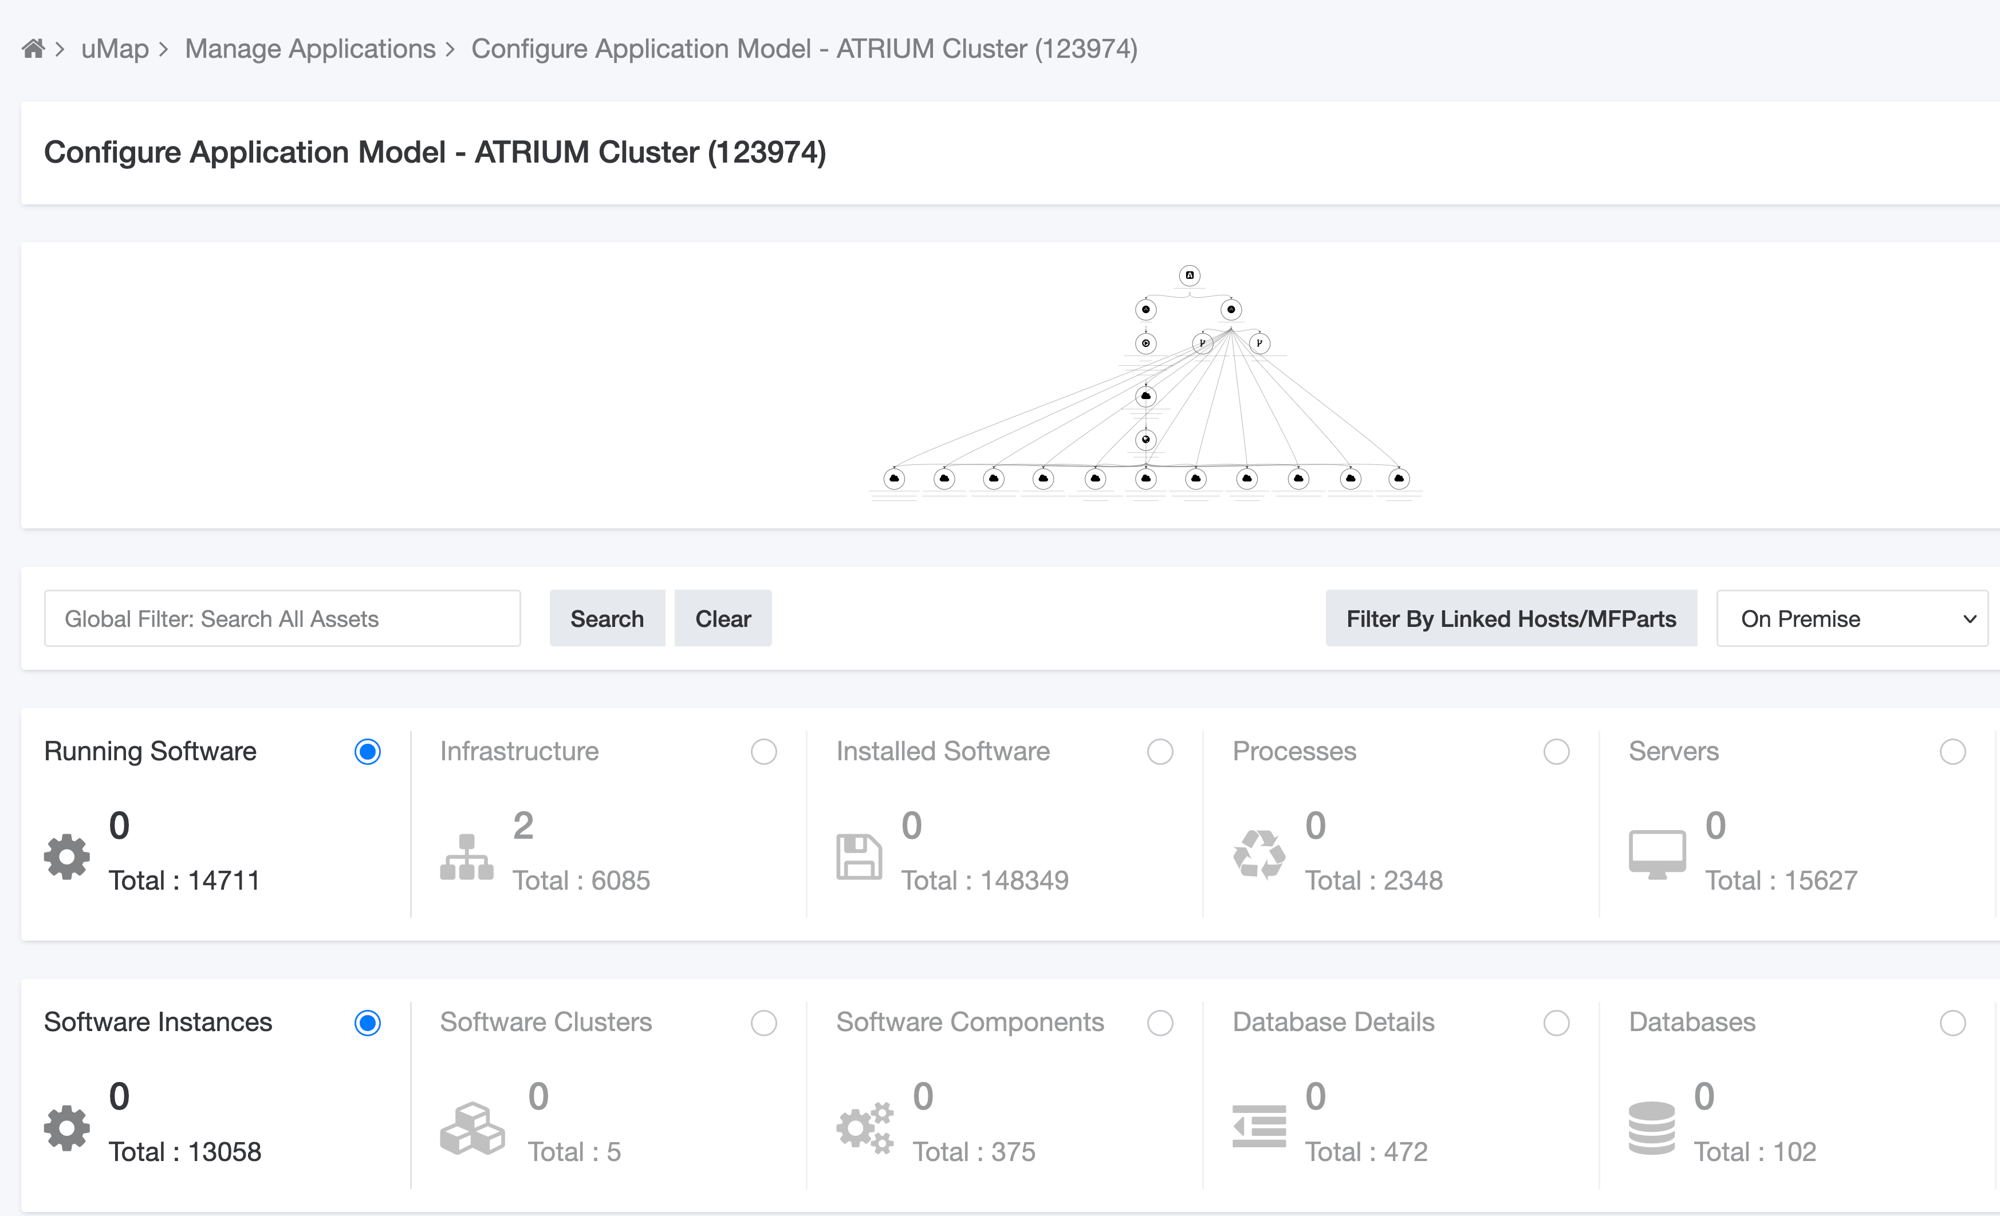
Task: Click the Infrastructure hierarchy icon
Action: [x=466, y=856]
